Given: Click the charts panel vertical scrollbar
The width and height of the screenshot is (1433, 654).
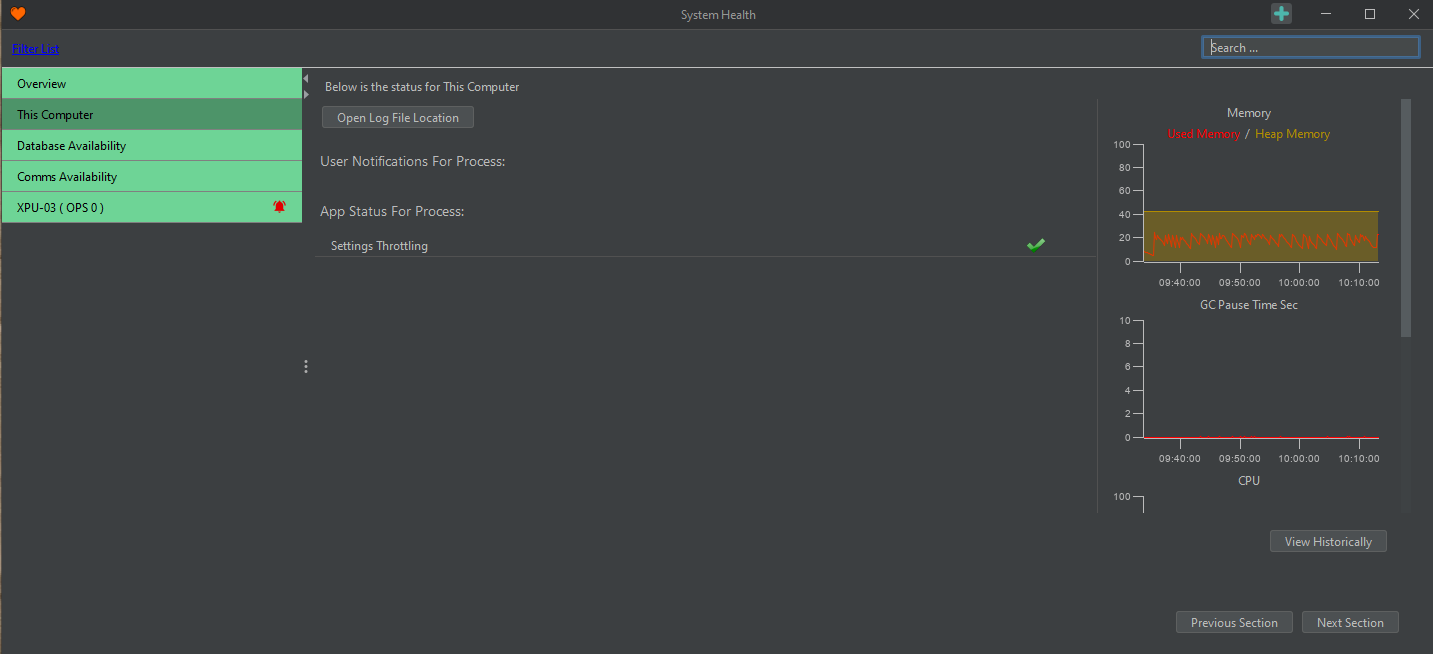Looking at the screenshot, I should (1405, 220).
